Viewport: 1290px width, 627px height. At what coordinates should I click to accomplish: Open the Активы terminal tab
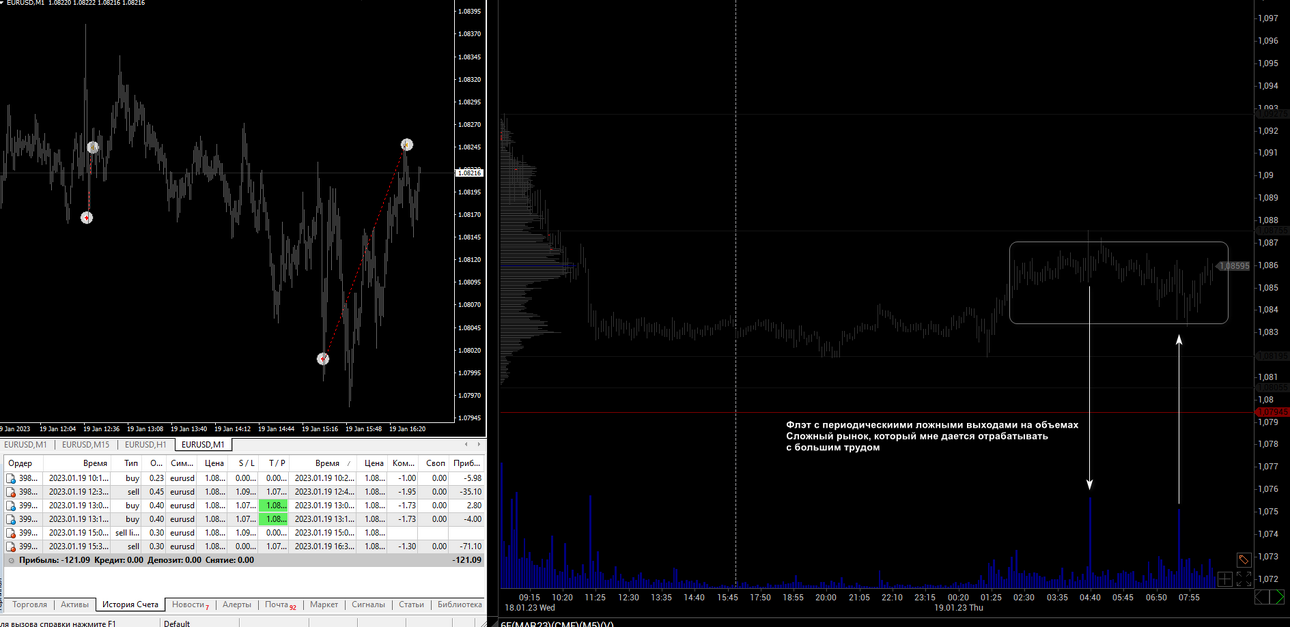coord(75,604)
